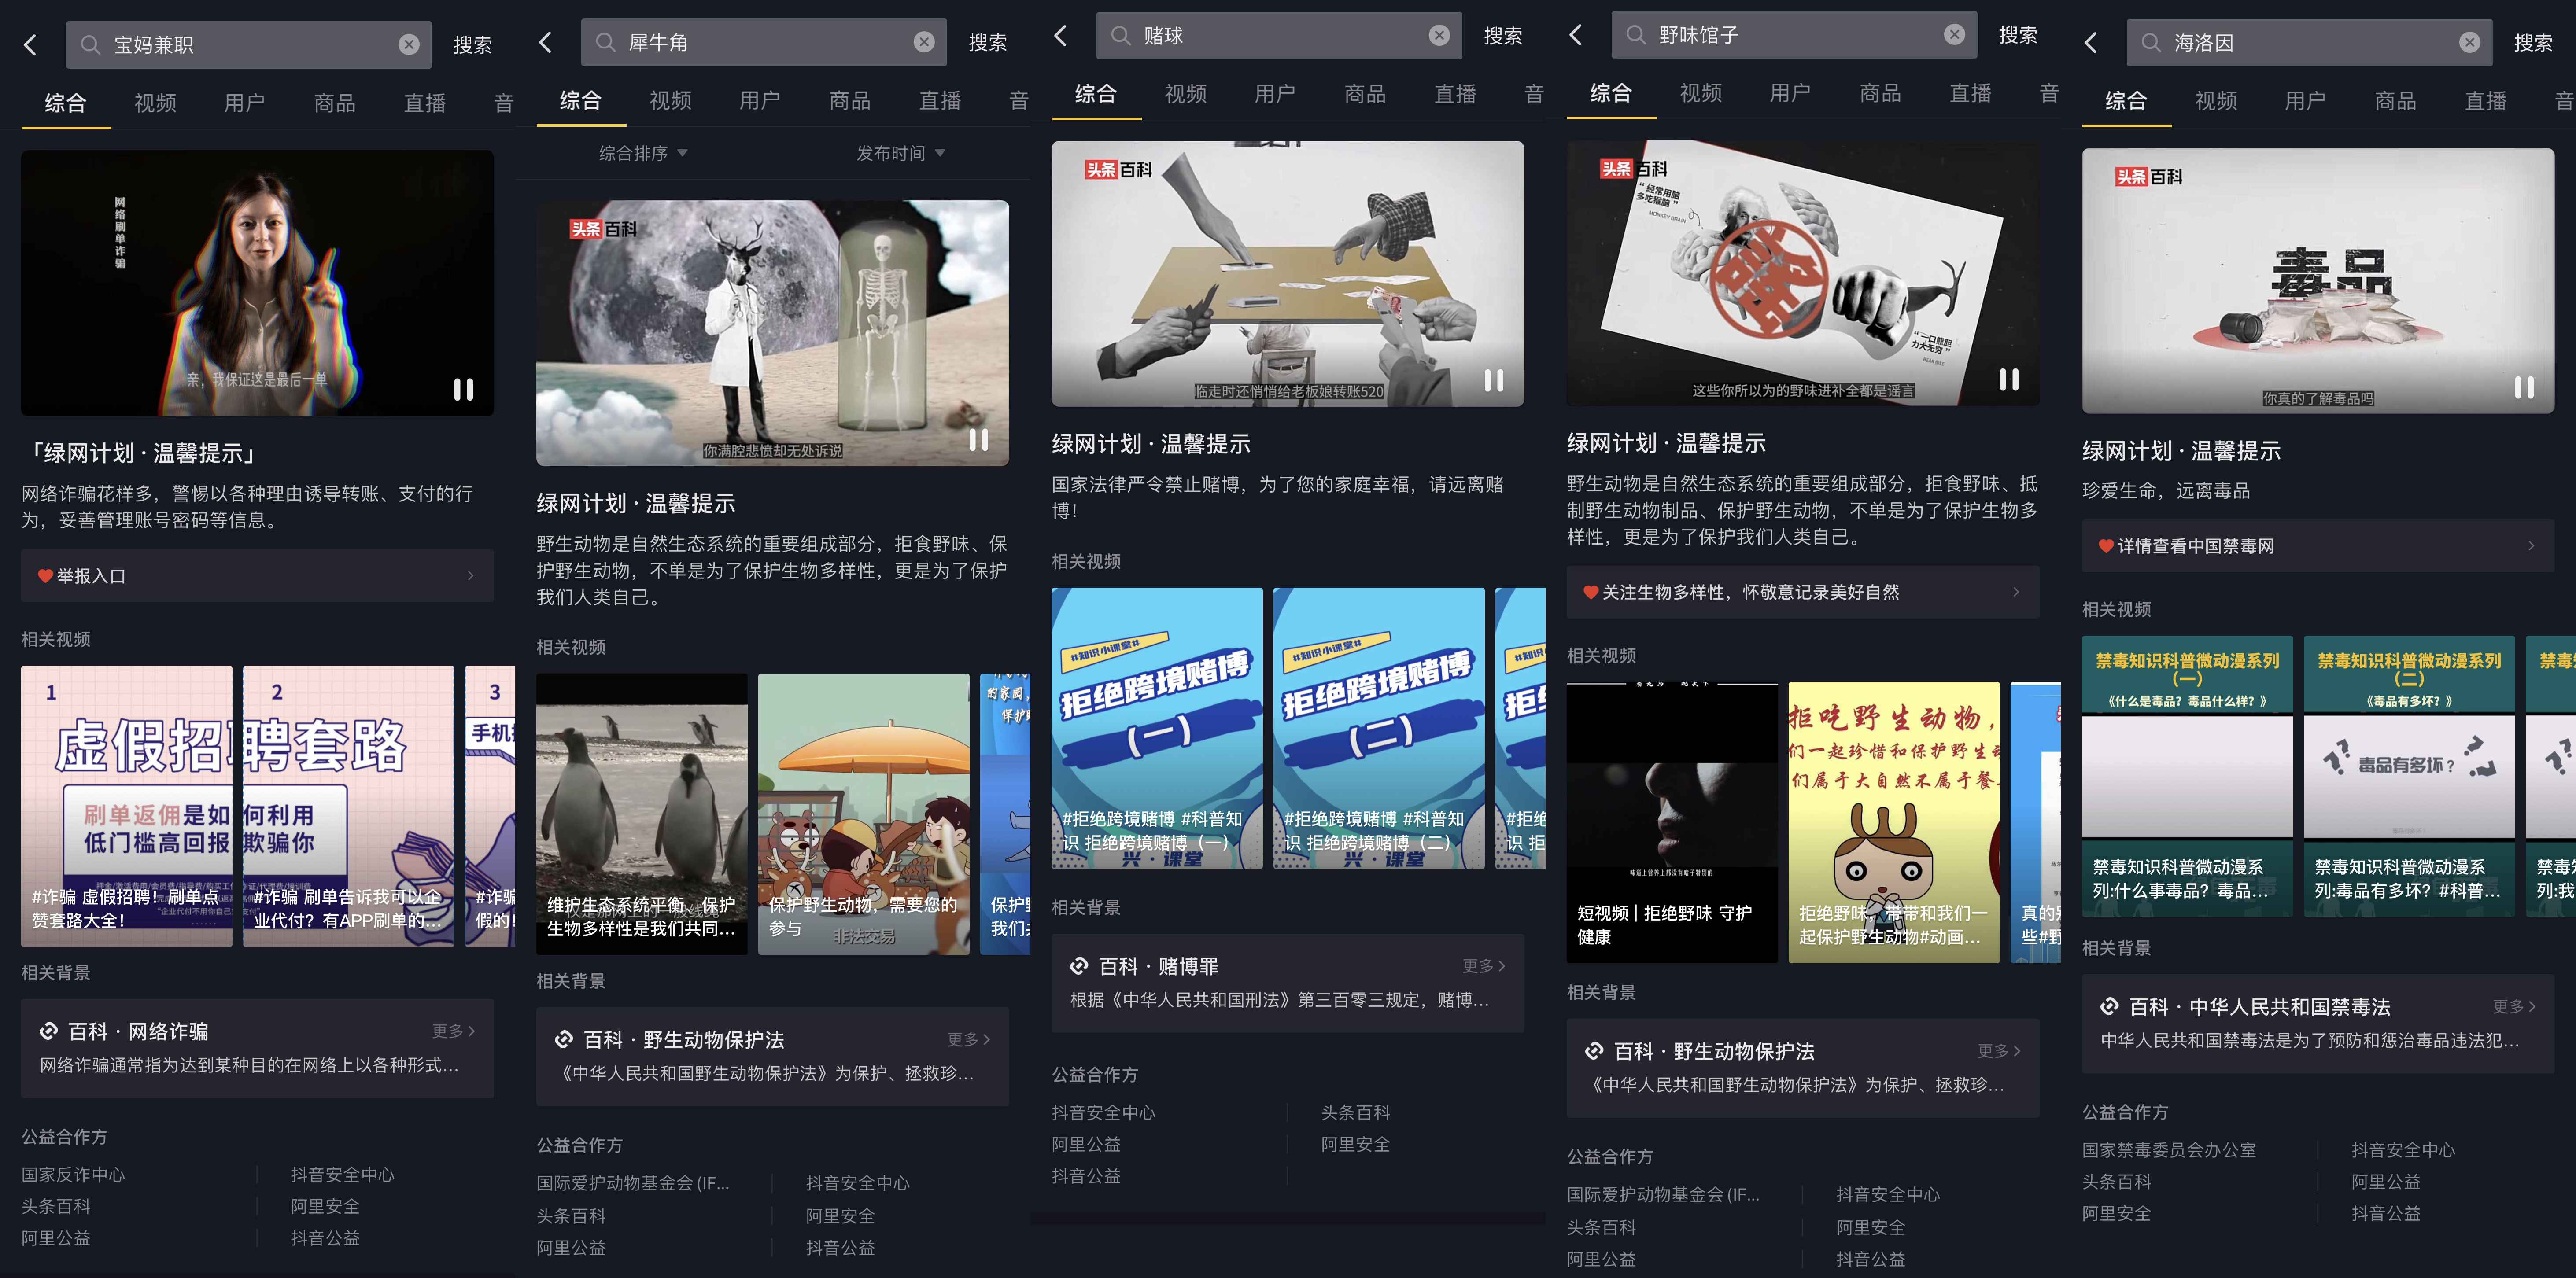Tap 搜索 button for 赌球
This screenshot has width=2576, height=1278.
click(1502, 36)
